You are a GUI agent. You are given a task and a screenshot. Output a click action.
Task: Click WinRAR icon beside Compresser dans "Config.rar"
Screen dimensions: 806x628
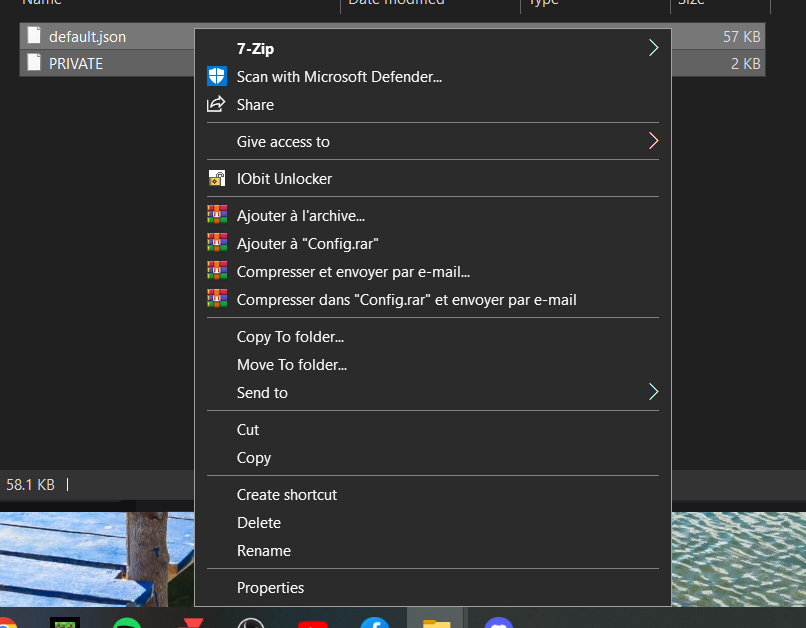[217, 298]
